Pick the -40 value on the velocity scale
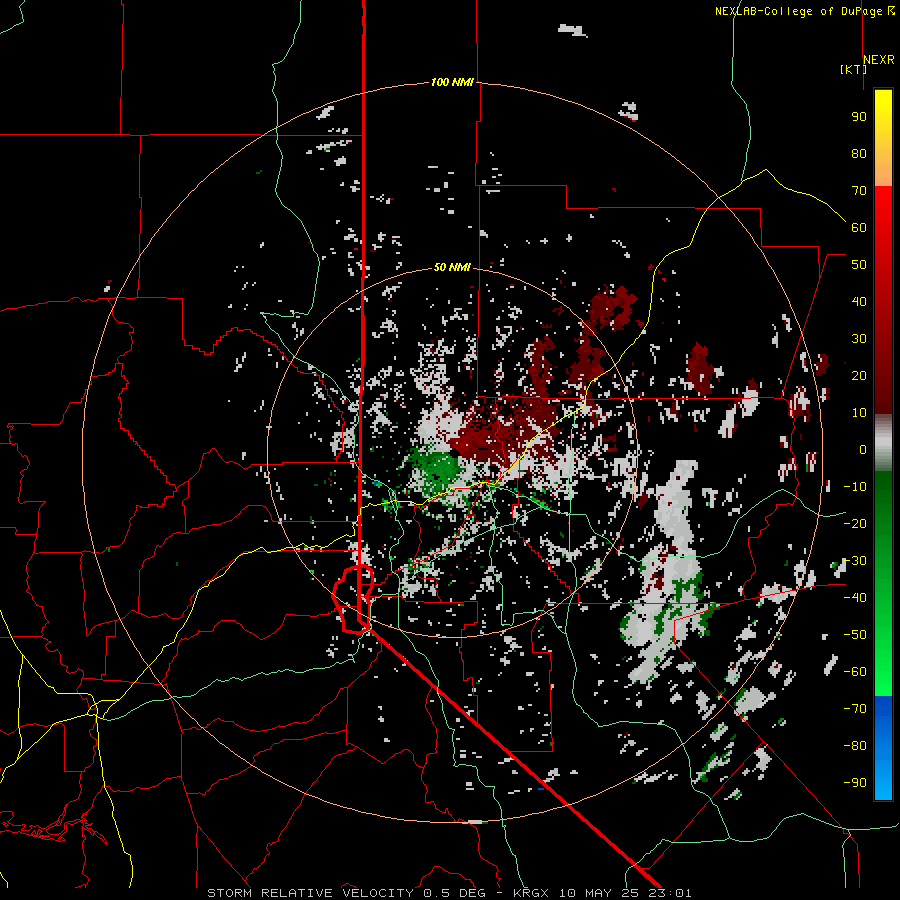The height and width of the screenshot is (900, 900). [x=855, y=598]
